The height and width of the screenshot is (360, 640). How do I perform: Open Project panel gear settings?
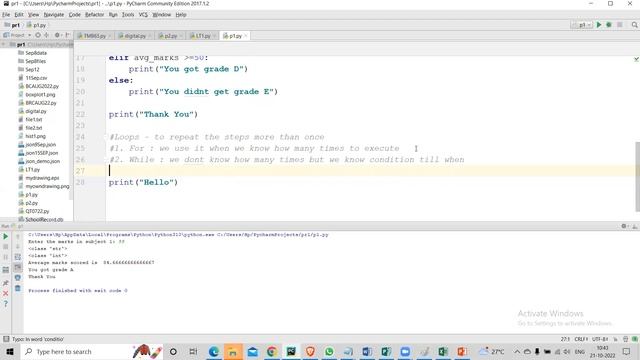click(x=57, y=35)
